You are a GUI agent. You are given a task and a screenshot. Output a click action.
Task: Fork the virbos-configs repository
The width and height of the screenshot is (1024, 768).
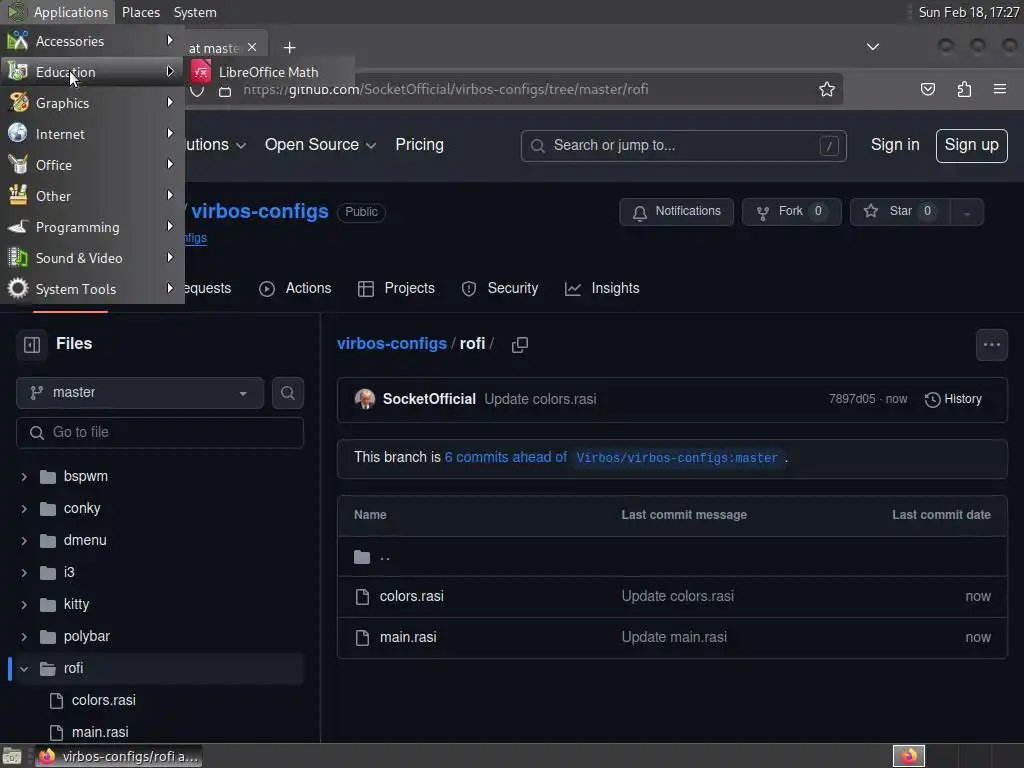[792, 212]
